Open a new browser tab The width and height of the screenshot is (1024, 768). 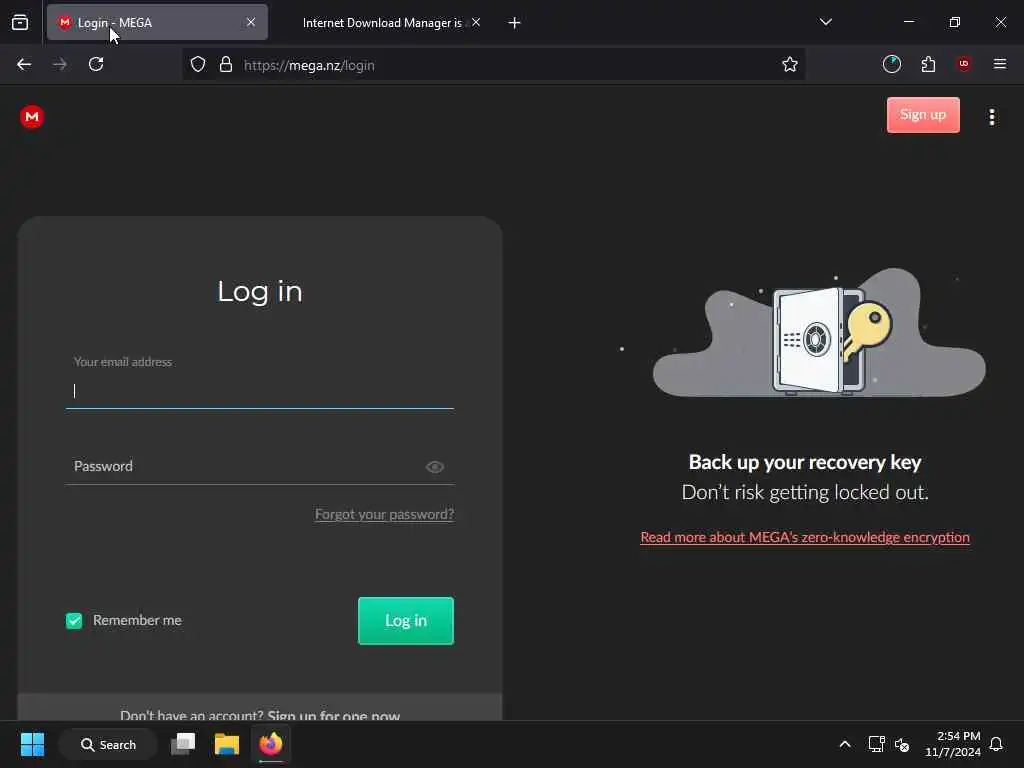514,23
